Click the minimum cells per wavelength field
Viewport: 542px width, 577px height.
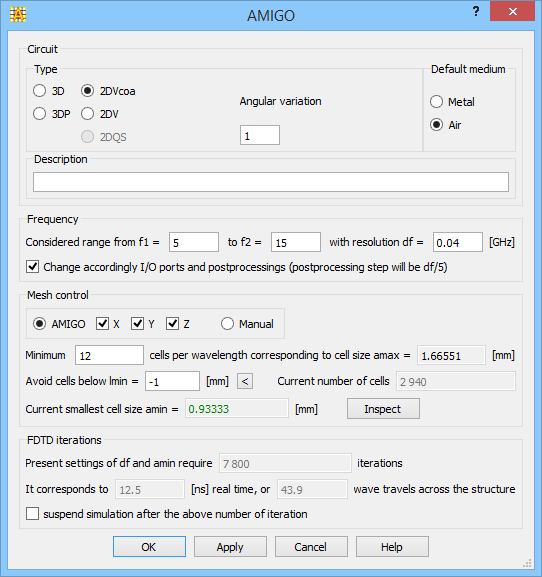109,355
